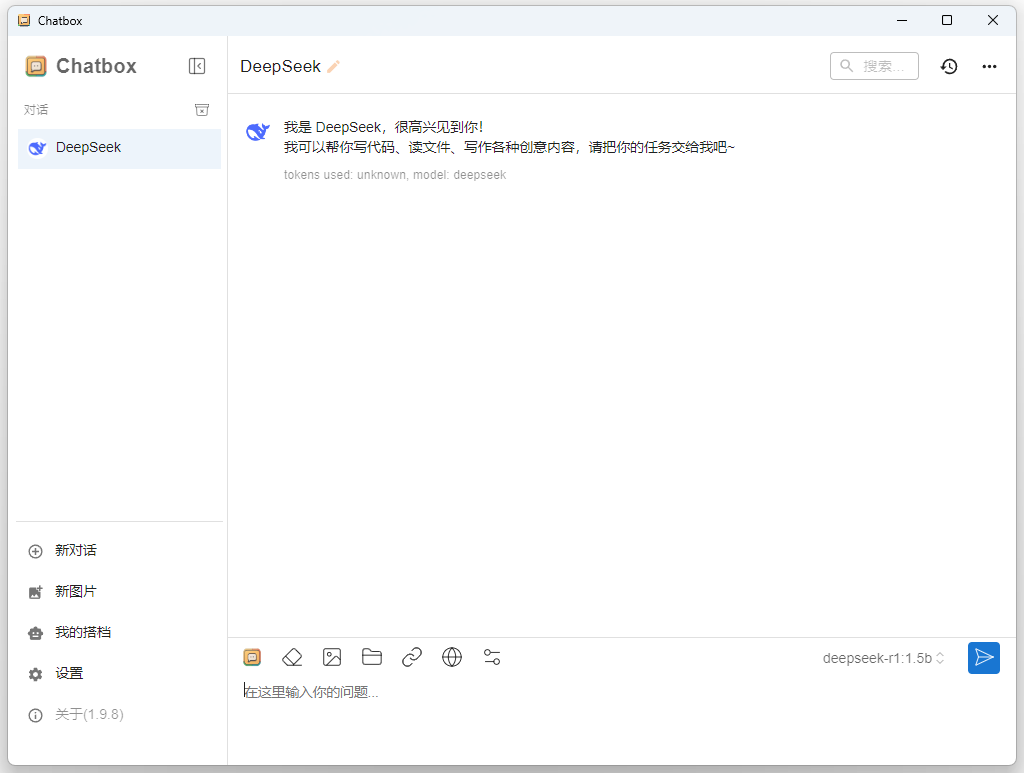The image size is (1024, 773).
Task: Click the Chatbox logo icon in the input toolbar
Action: [252, 657]
